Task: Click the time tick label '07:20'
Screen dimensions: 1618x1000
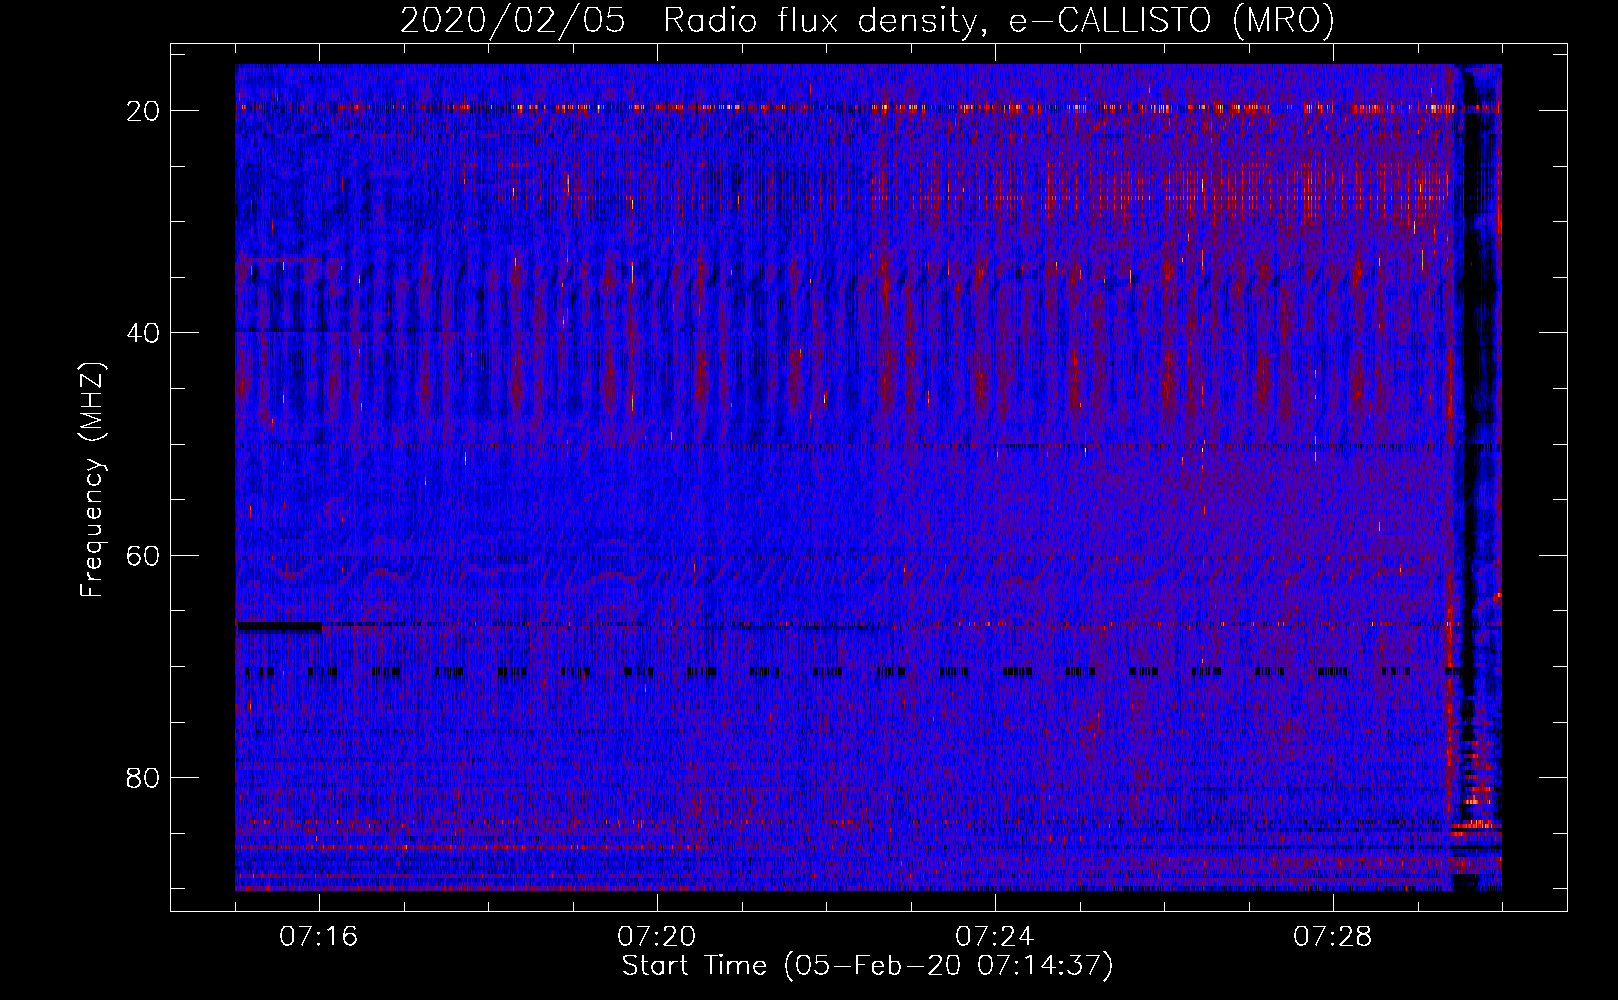Action: pyautogui.click(x=657, y=937)
